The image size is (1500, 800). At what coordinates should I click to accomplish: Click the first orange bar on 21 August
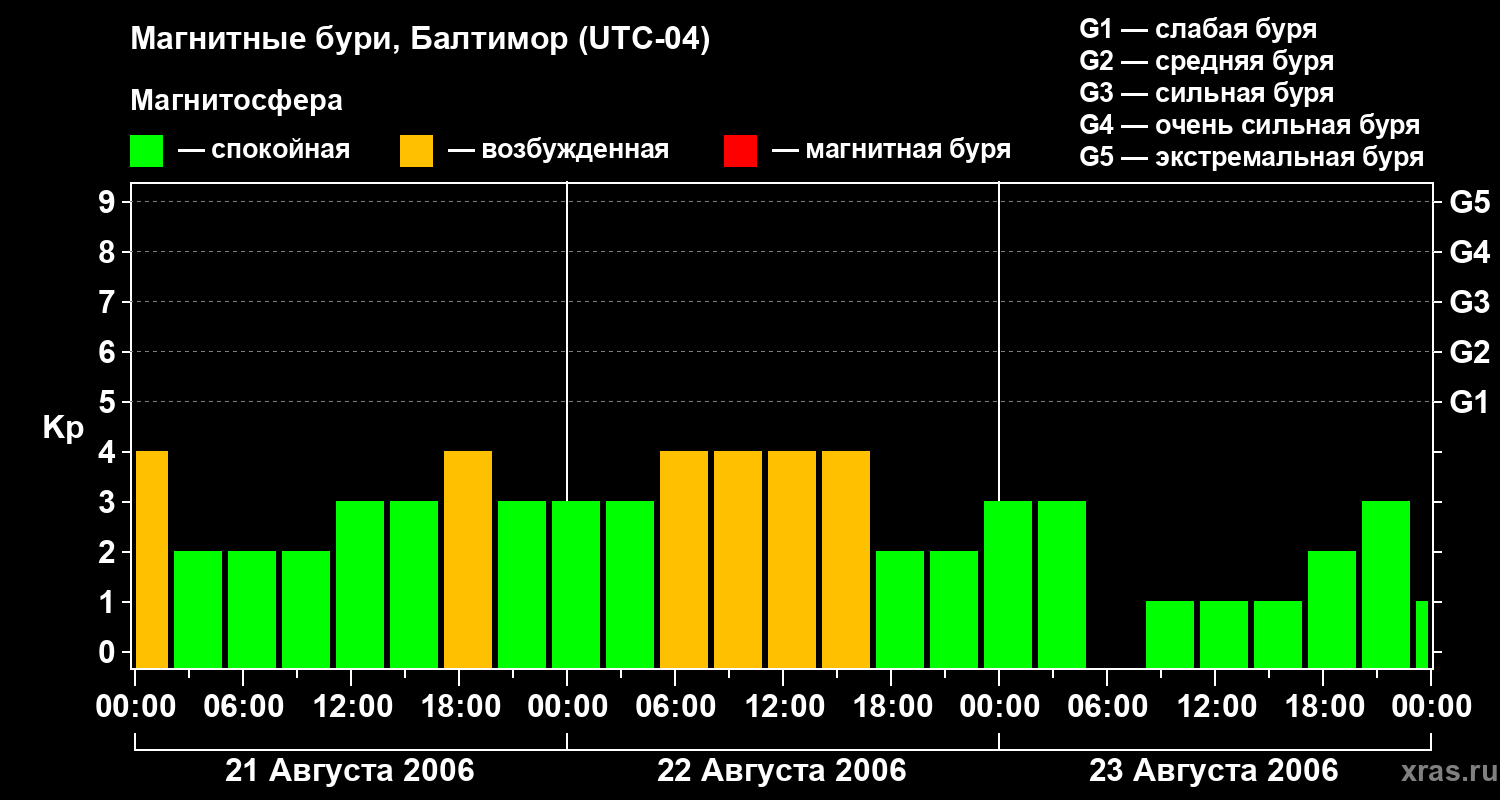click(151, 559)
